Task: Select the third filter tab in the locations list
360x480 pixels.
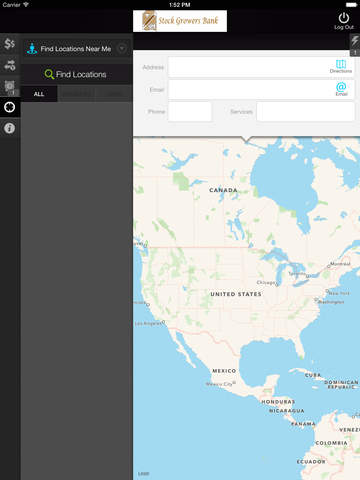Action: pyautogui.click(x=114, y=94)
